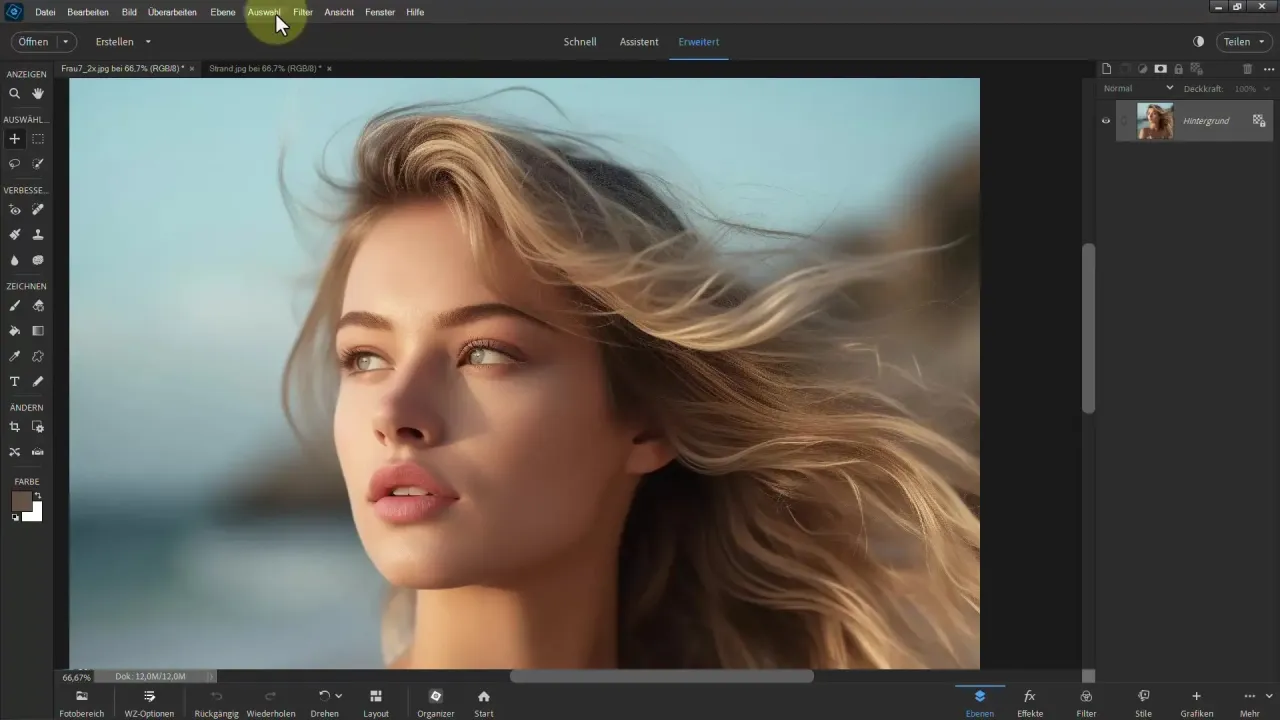This screenshot has height=720, width=1280.
Task: Open the Organizer from the bottom bar
Action: [x=436, y=703]
